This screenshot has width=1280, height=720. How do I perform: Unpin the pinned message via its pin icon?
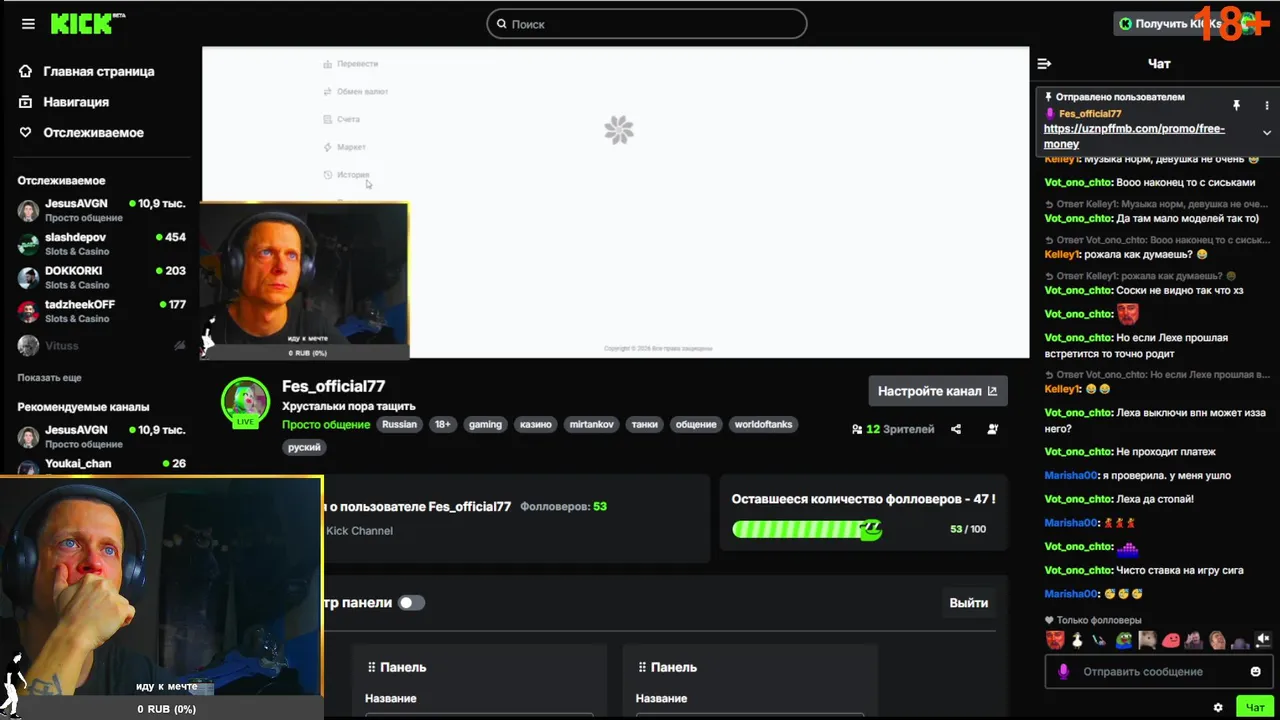pyautogui.click(x=1236, y=105)
